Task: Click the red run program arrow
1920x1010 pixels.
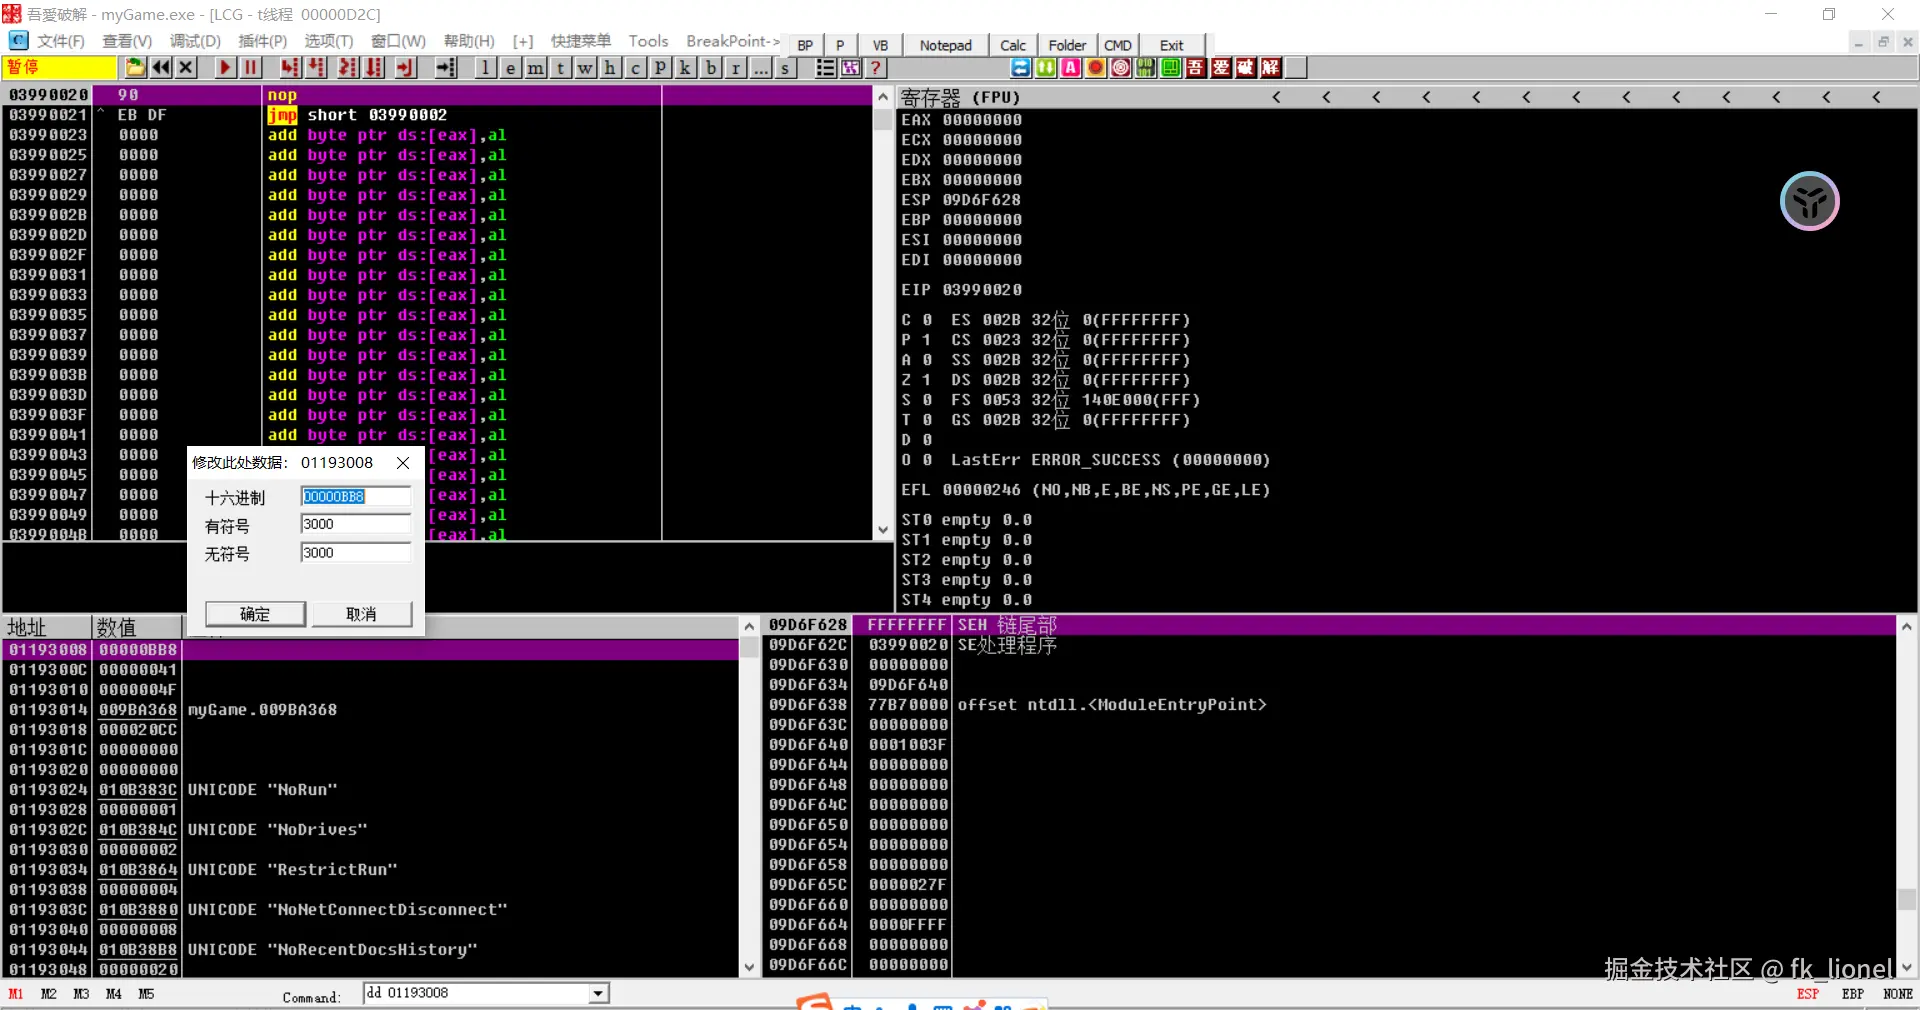Action: click(225, 67)
